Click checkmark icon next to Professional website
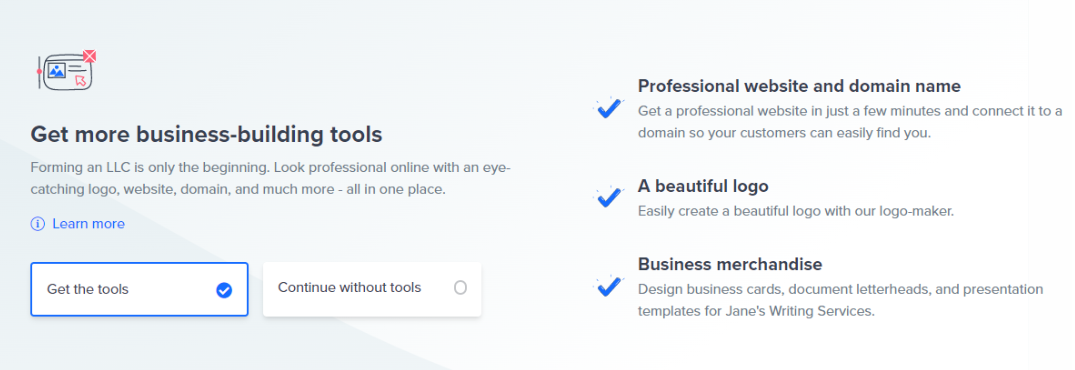 (x=608, y=108)
